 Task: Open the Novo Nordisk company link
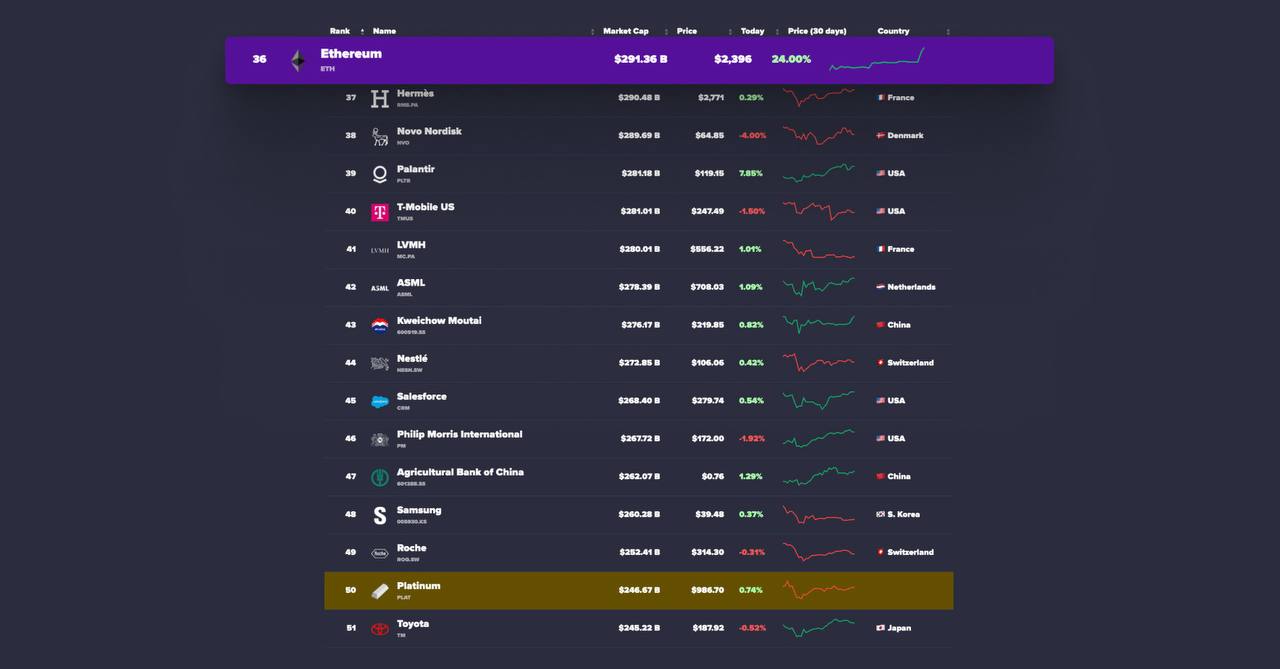pos(429,131)
